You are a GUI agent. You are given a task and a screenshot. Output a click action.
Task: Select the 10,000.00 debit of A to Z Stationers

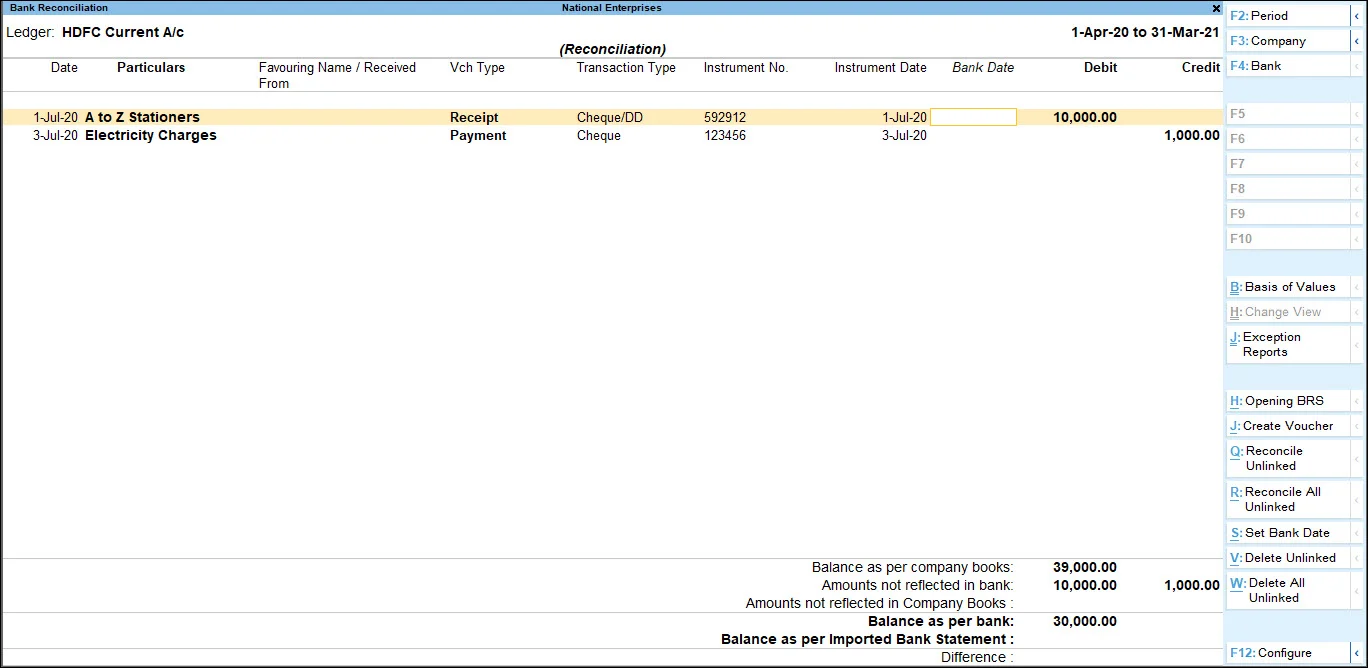(x=1085, y=117)
